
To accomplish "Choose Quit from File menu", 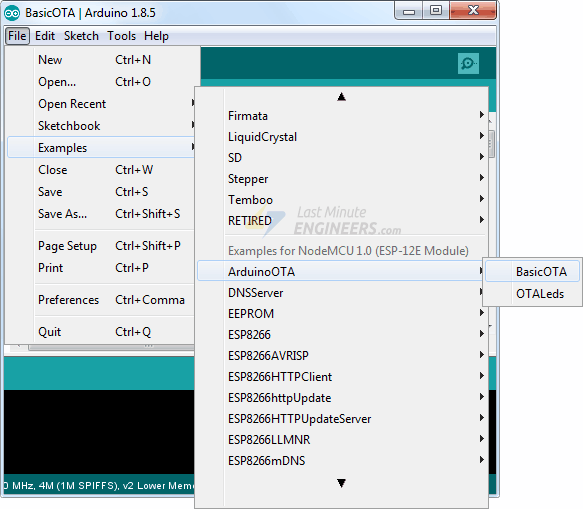I will [101, 332].
